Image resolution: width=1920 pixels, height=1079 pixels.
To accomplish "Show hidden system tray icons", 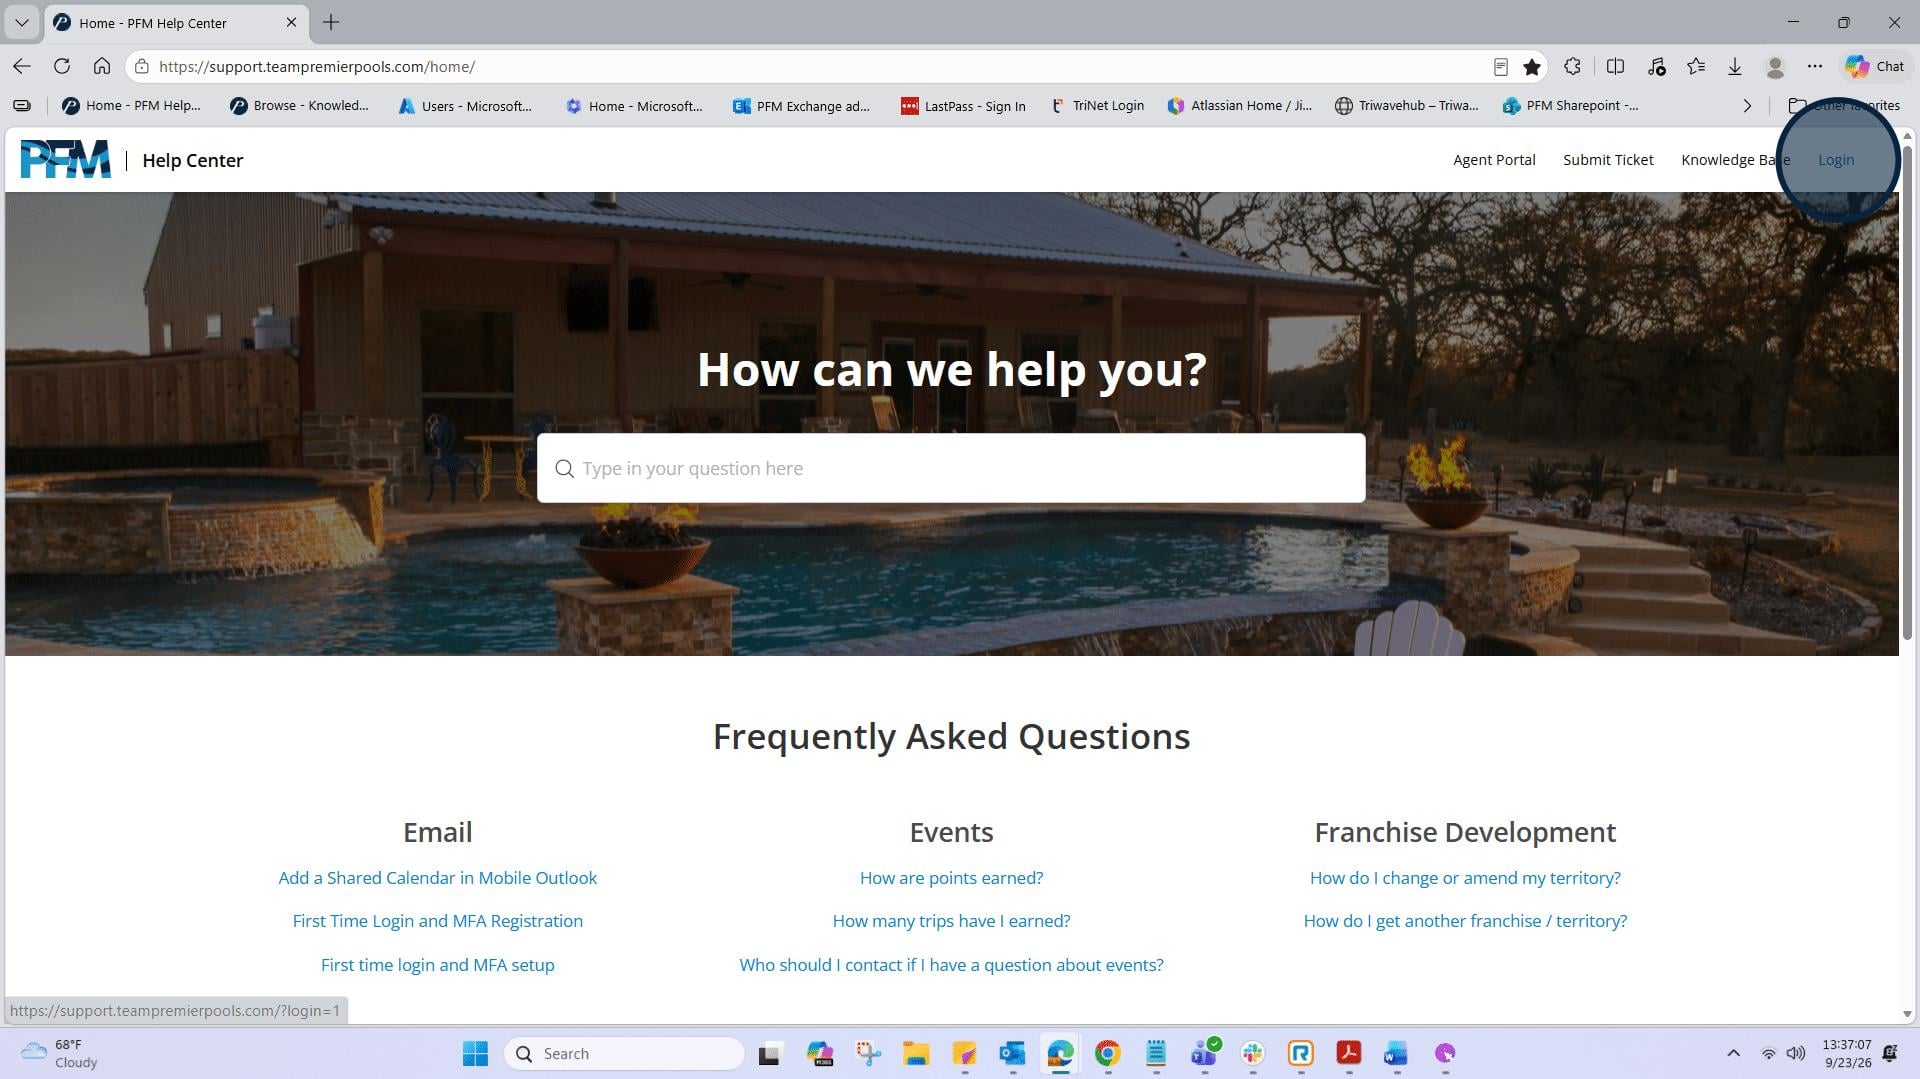I will 1734,1053.
